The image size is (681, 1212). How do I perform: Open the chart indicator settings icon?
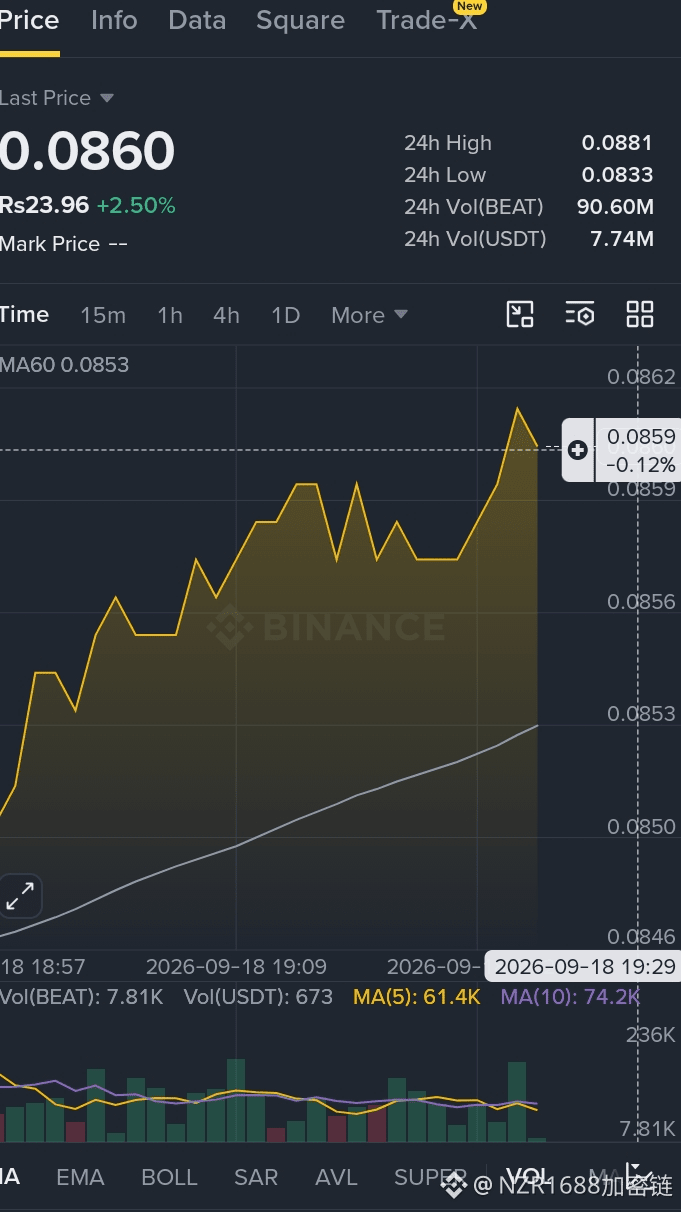580,314
